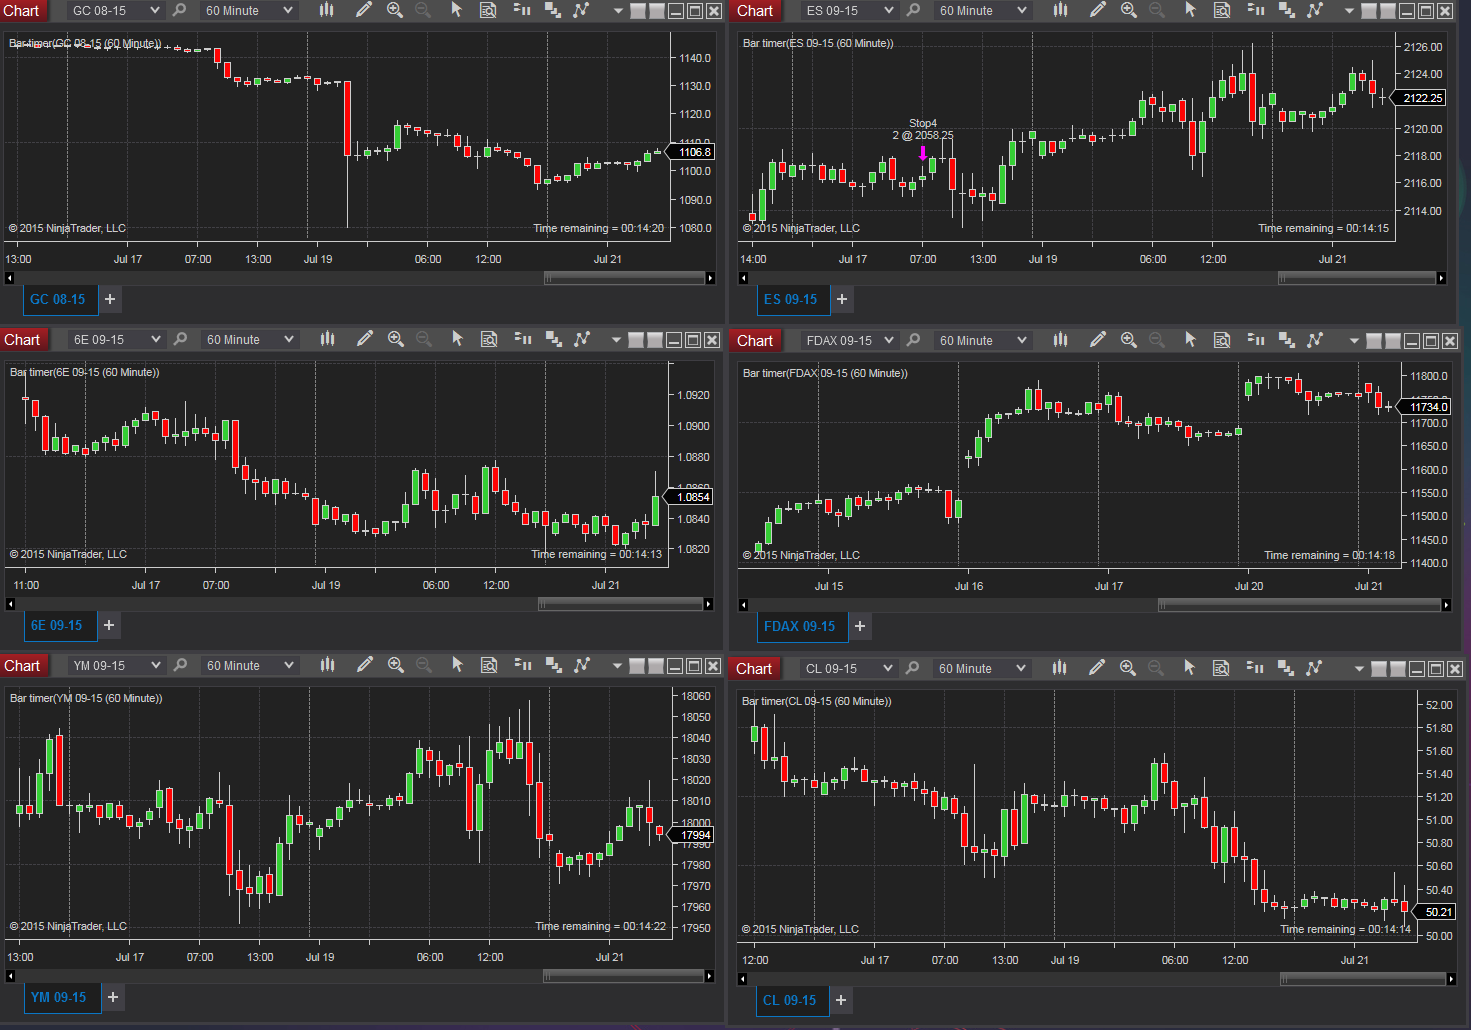Open YM 09-15 instrument dropdown
The height and width of the screenshot is (1030, 1471).
pos(115,665)
